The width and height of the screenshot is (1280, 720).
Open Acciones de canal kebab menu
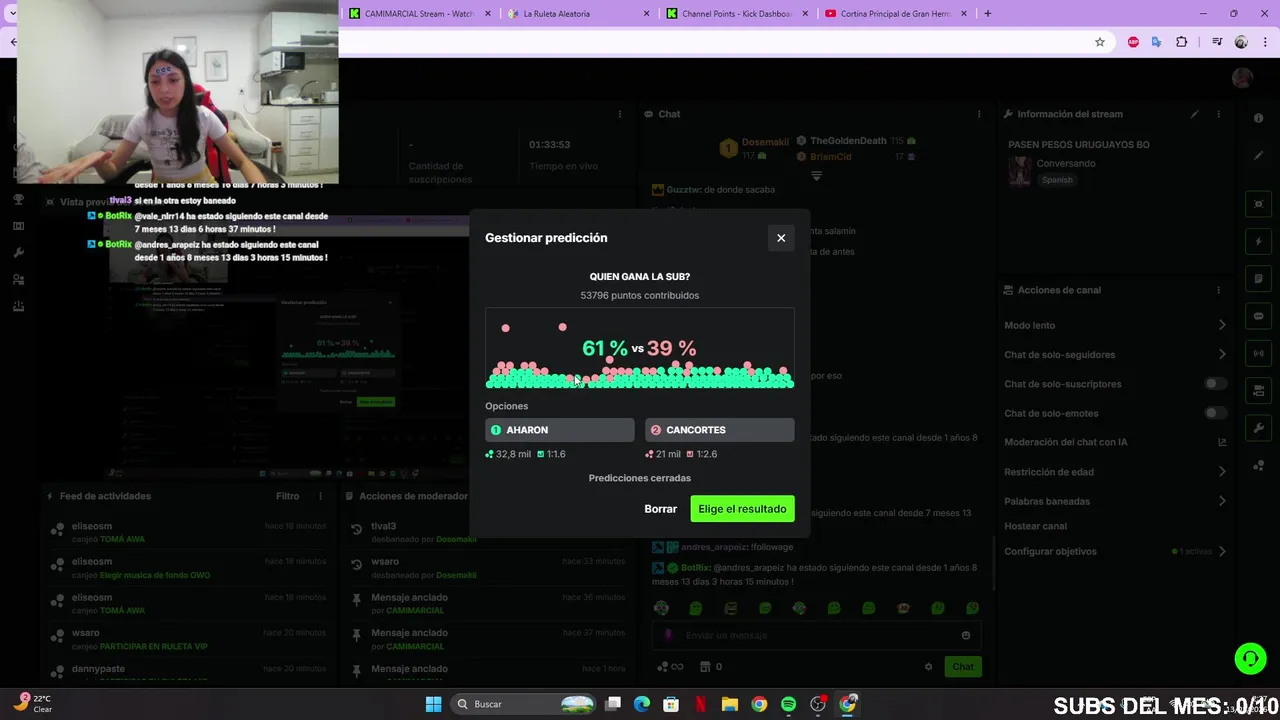1218,290
